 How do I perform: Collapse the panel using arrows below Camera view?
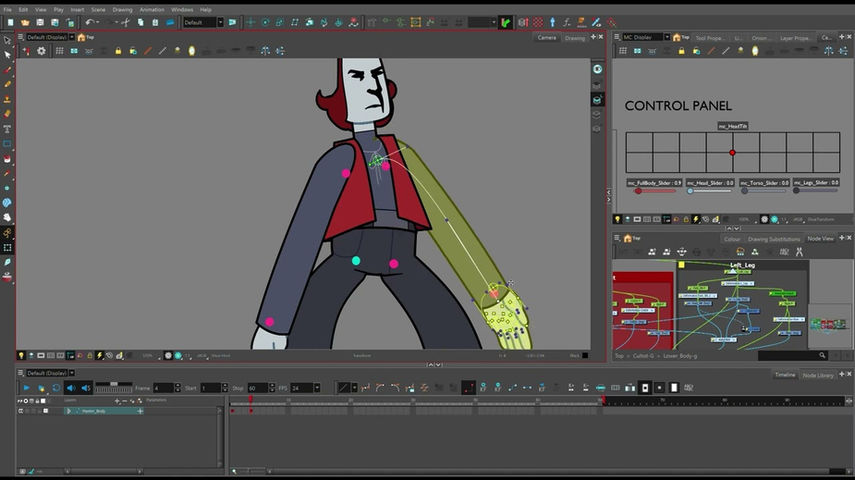(434, 364)
